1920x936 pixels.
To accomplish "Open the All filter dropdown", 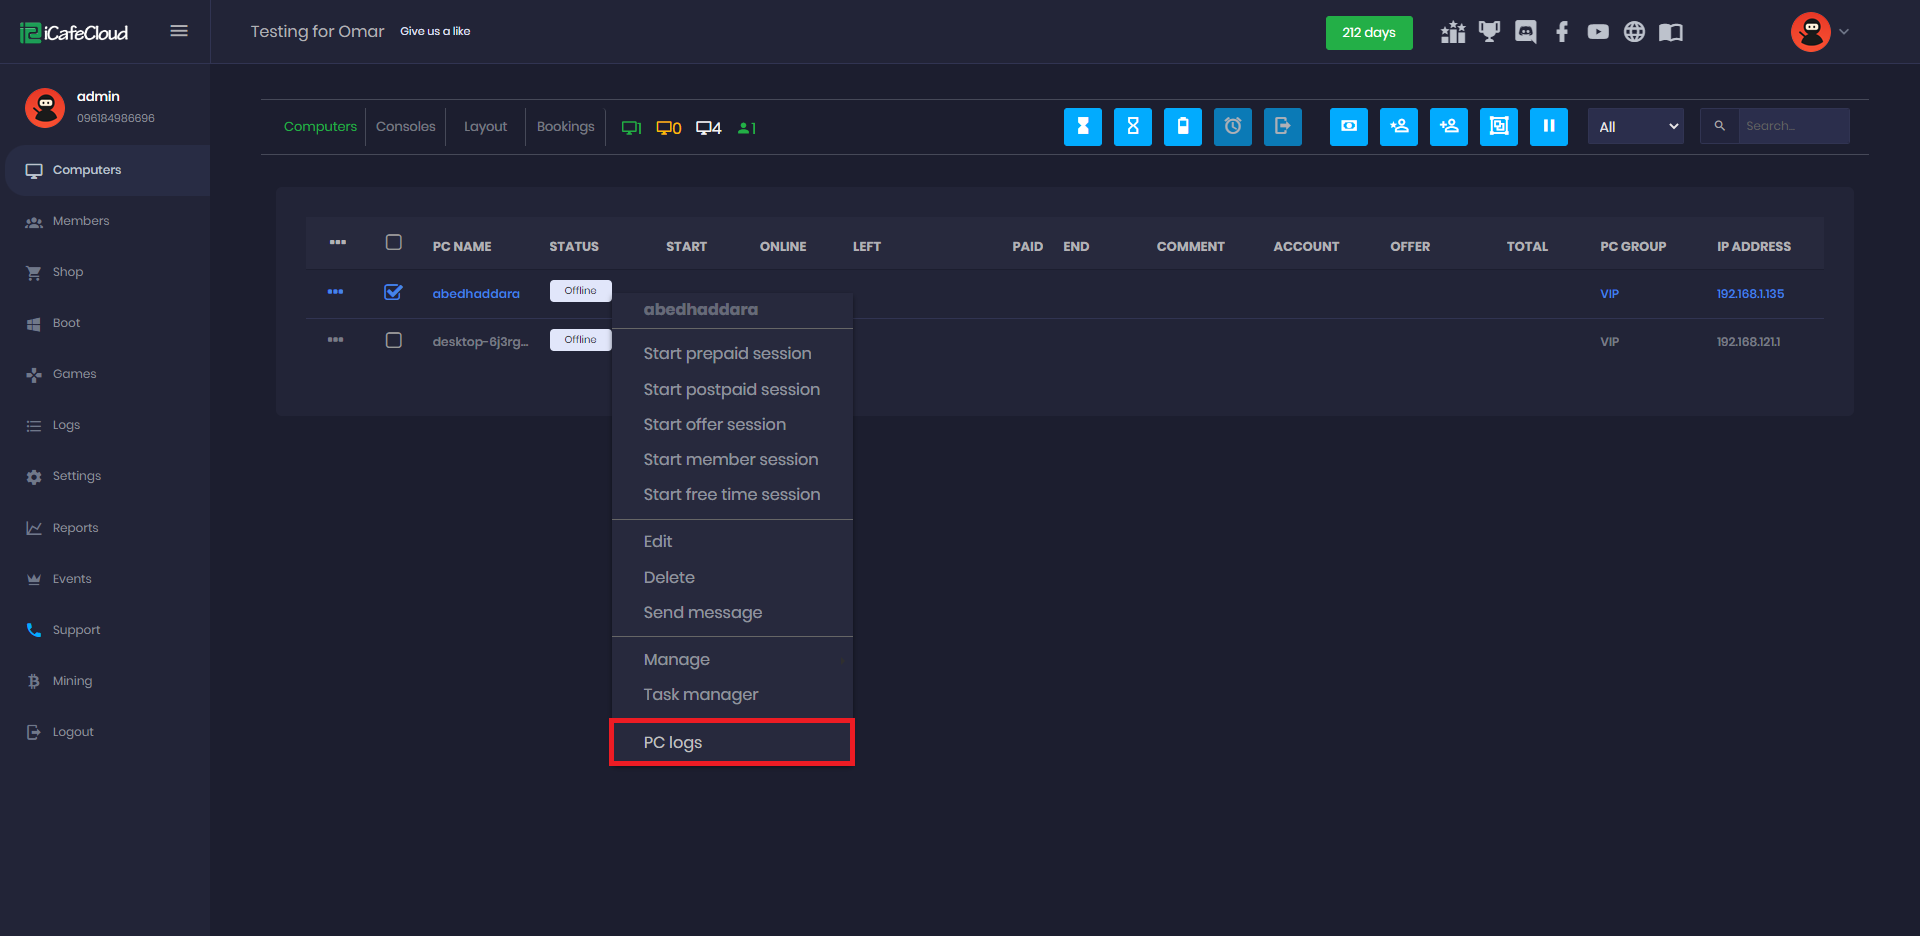I will pos(1635,127).
